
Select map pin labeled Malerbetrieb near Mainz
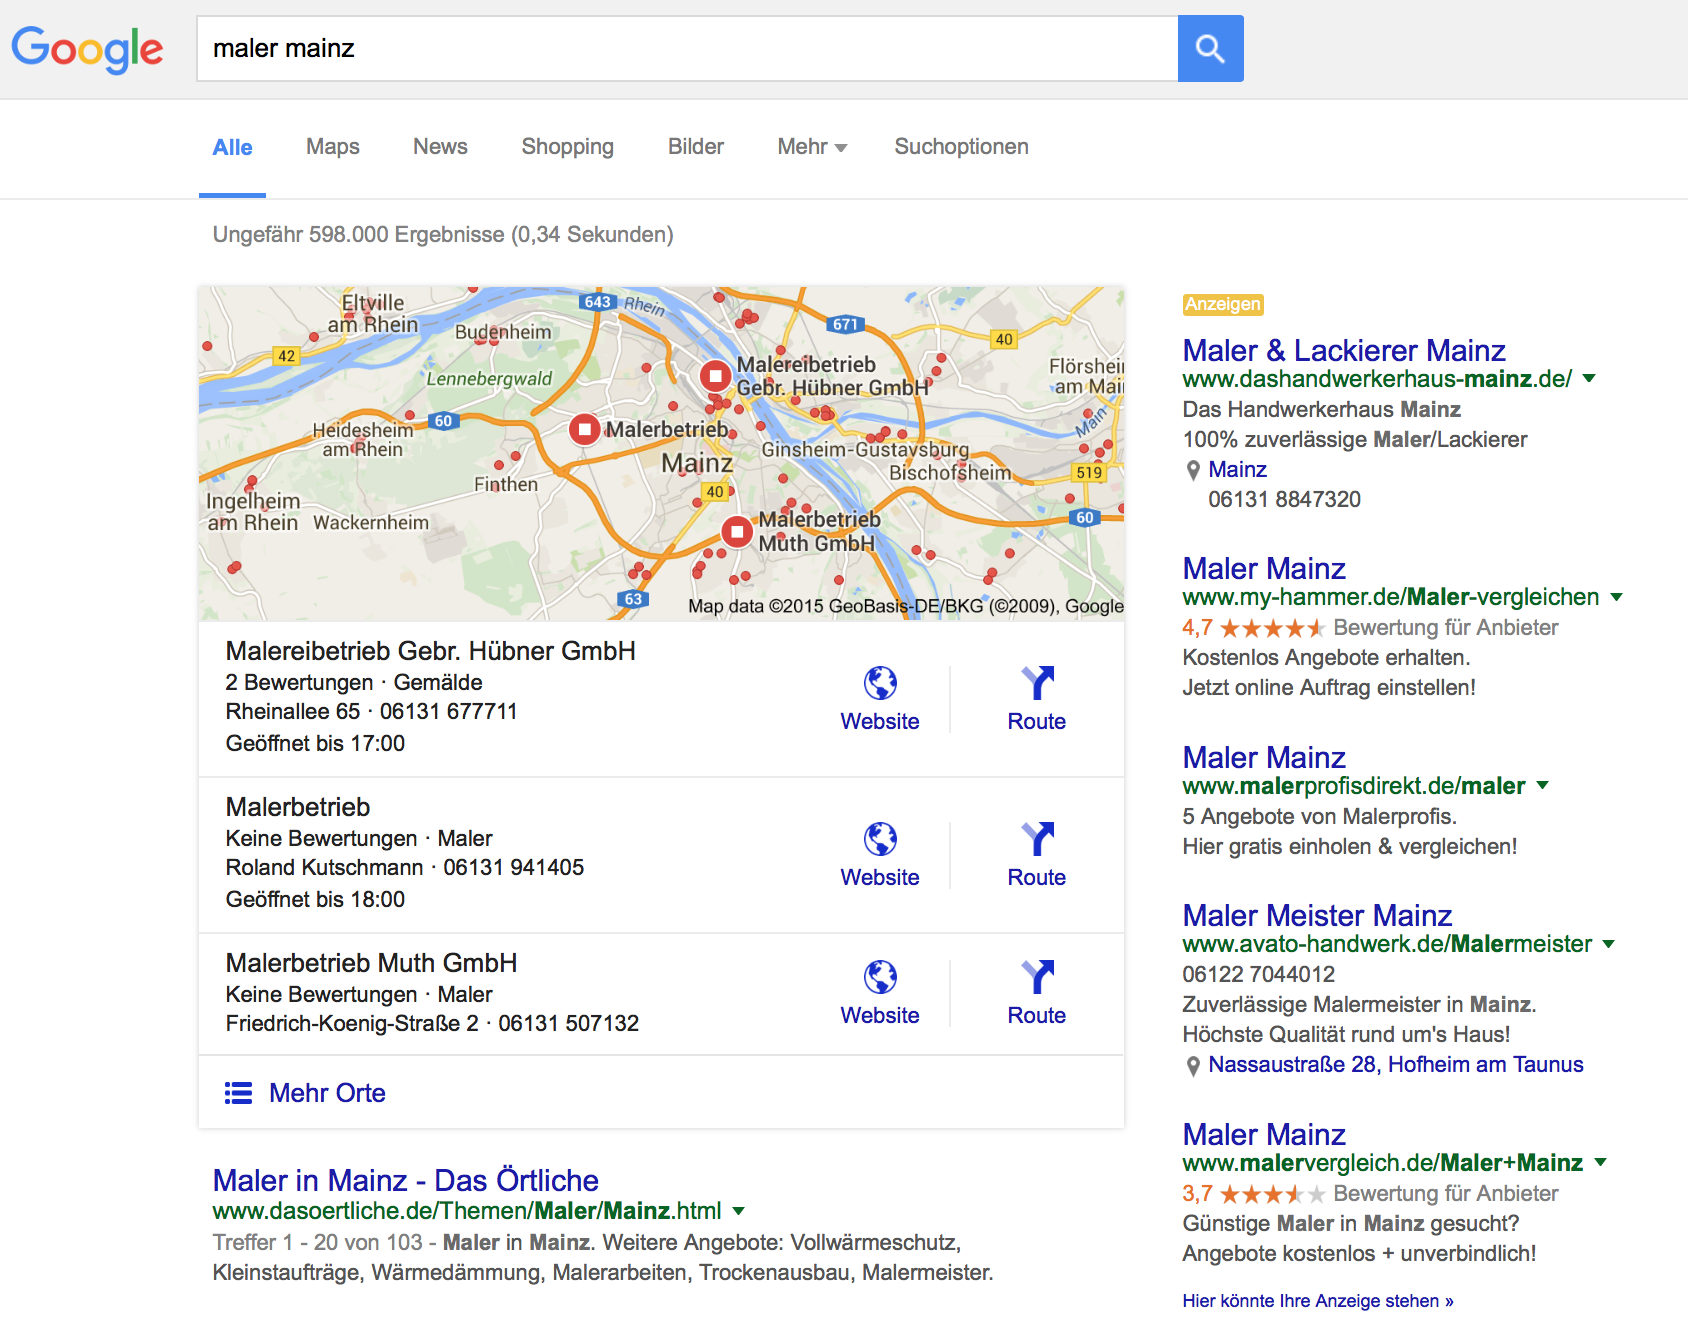pyautogui.click(x=584, y=430)
